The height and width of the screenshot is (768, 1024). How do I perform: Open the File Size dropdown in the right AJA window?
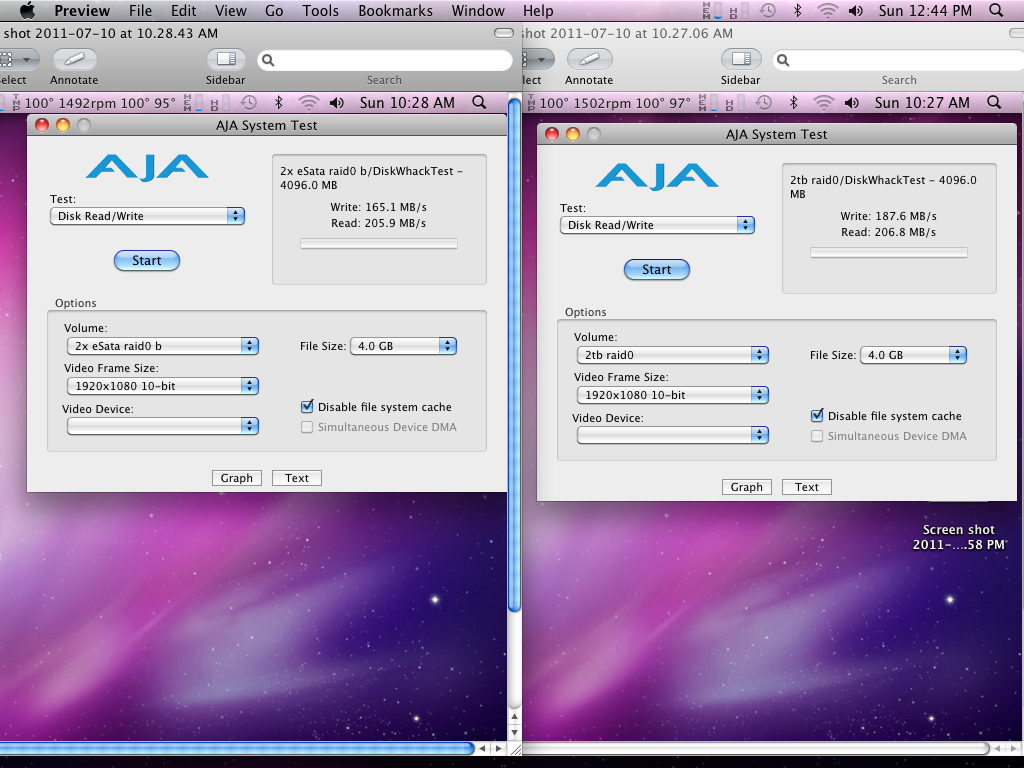point(914,355)
